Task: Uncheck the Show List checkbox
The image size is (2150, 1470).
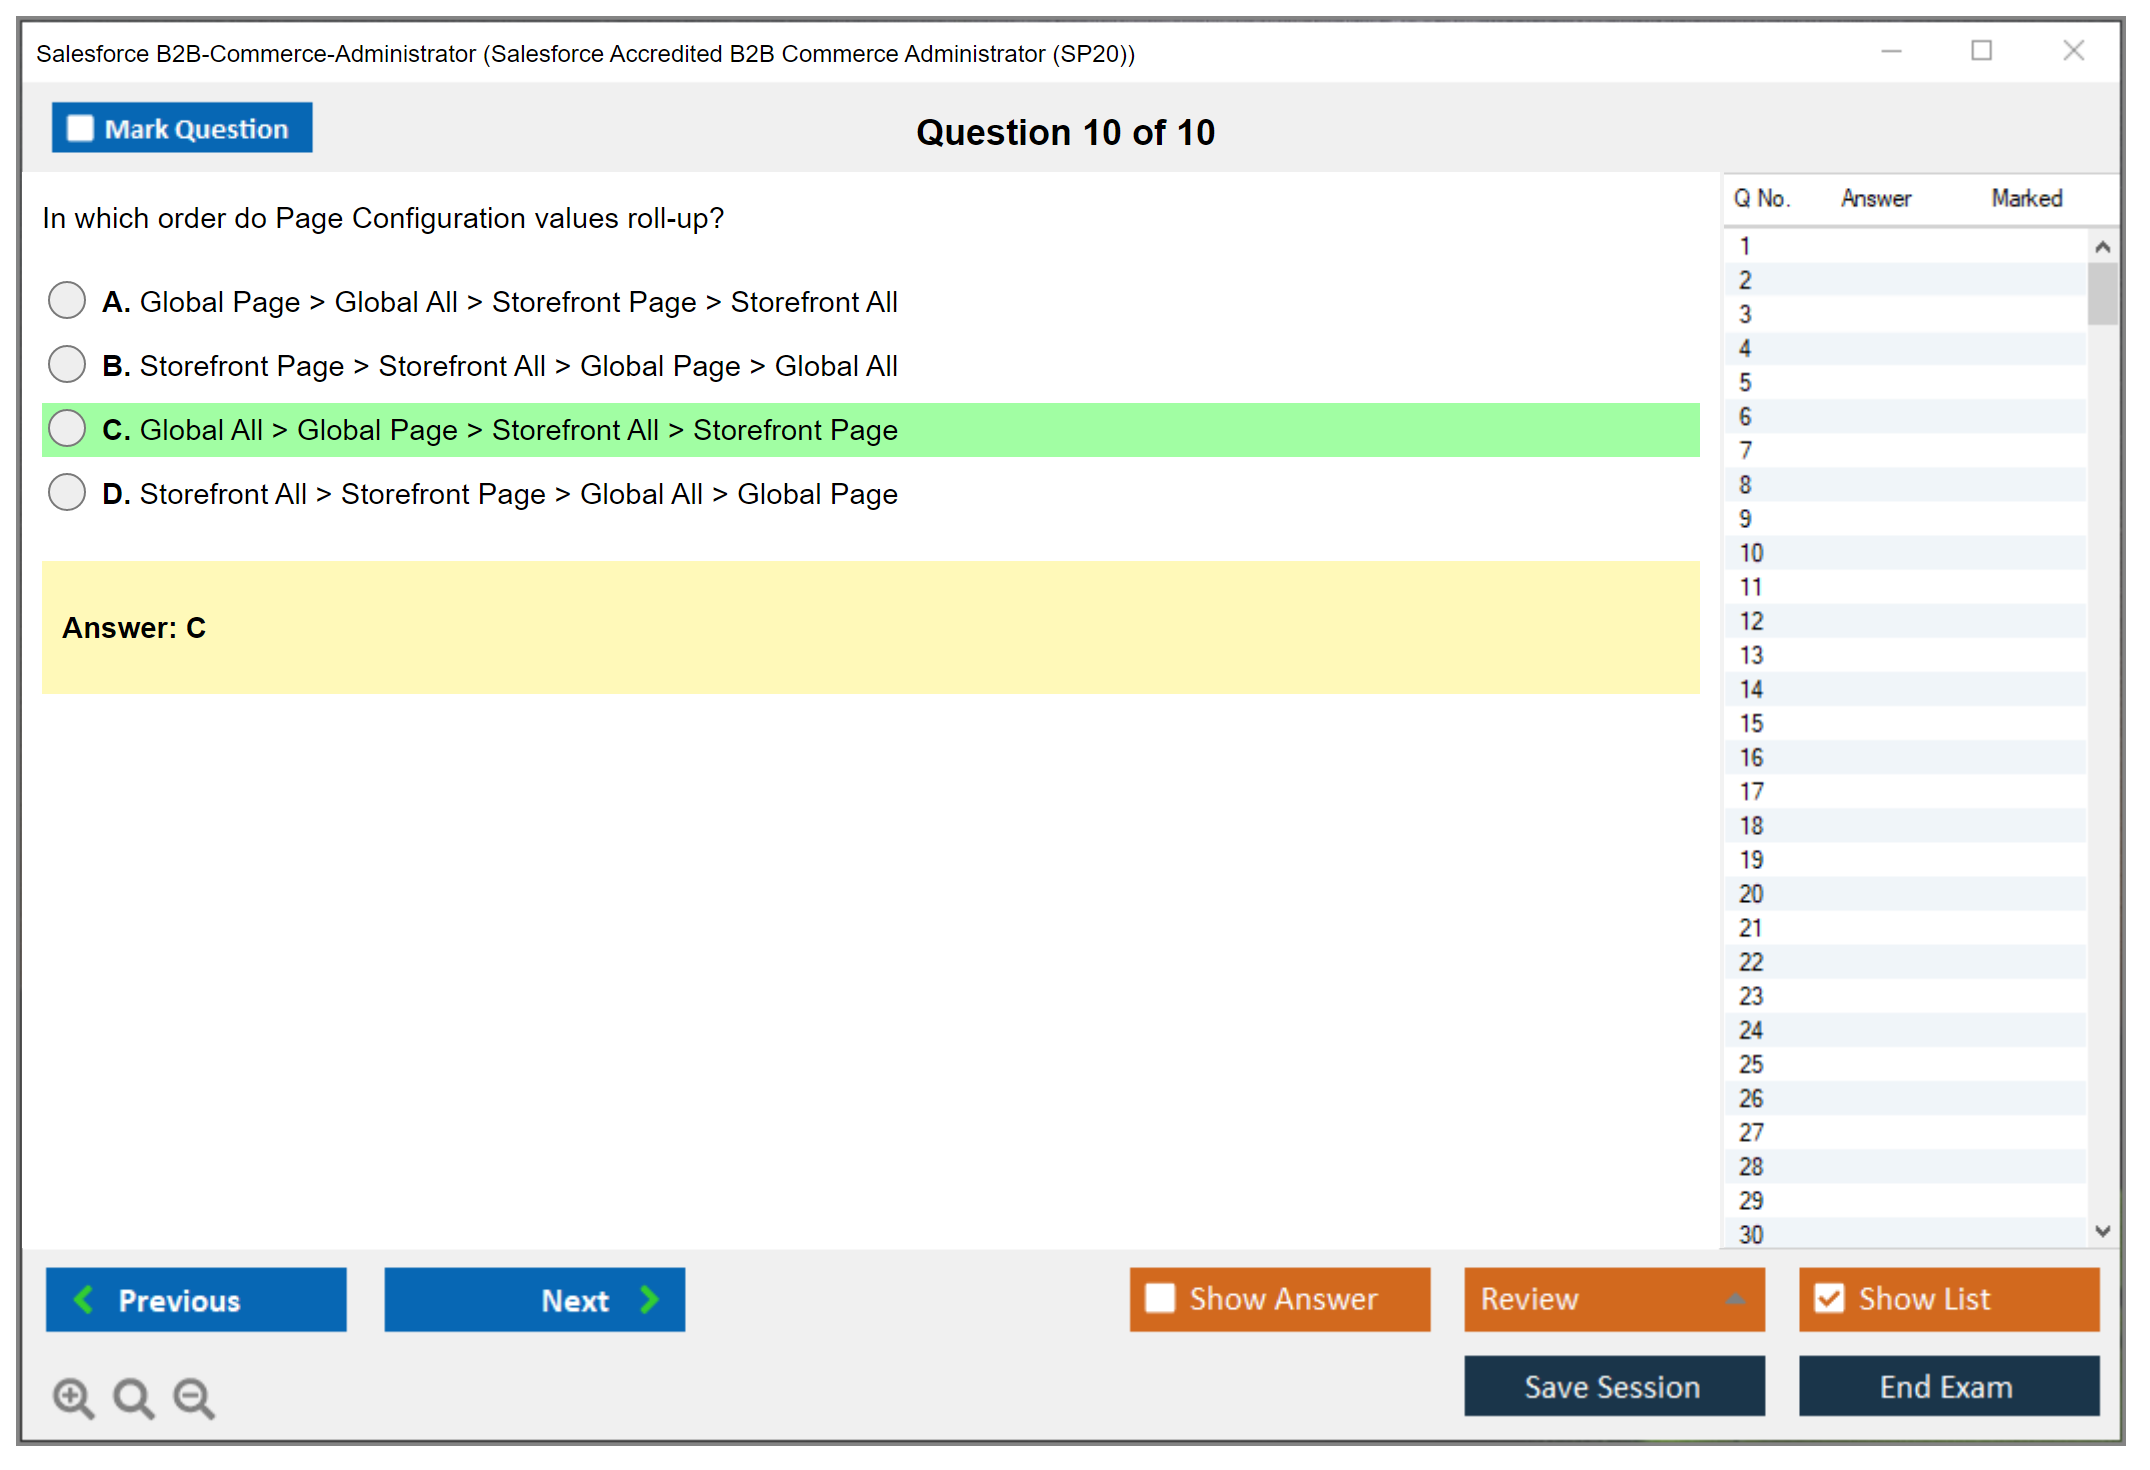Action: pyautogui.click(x=1829, y=1298)
